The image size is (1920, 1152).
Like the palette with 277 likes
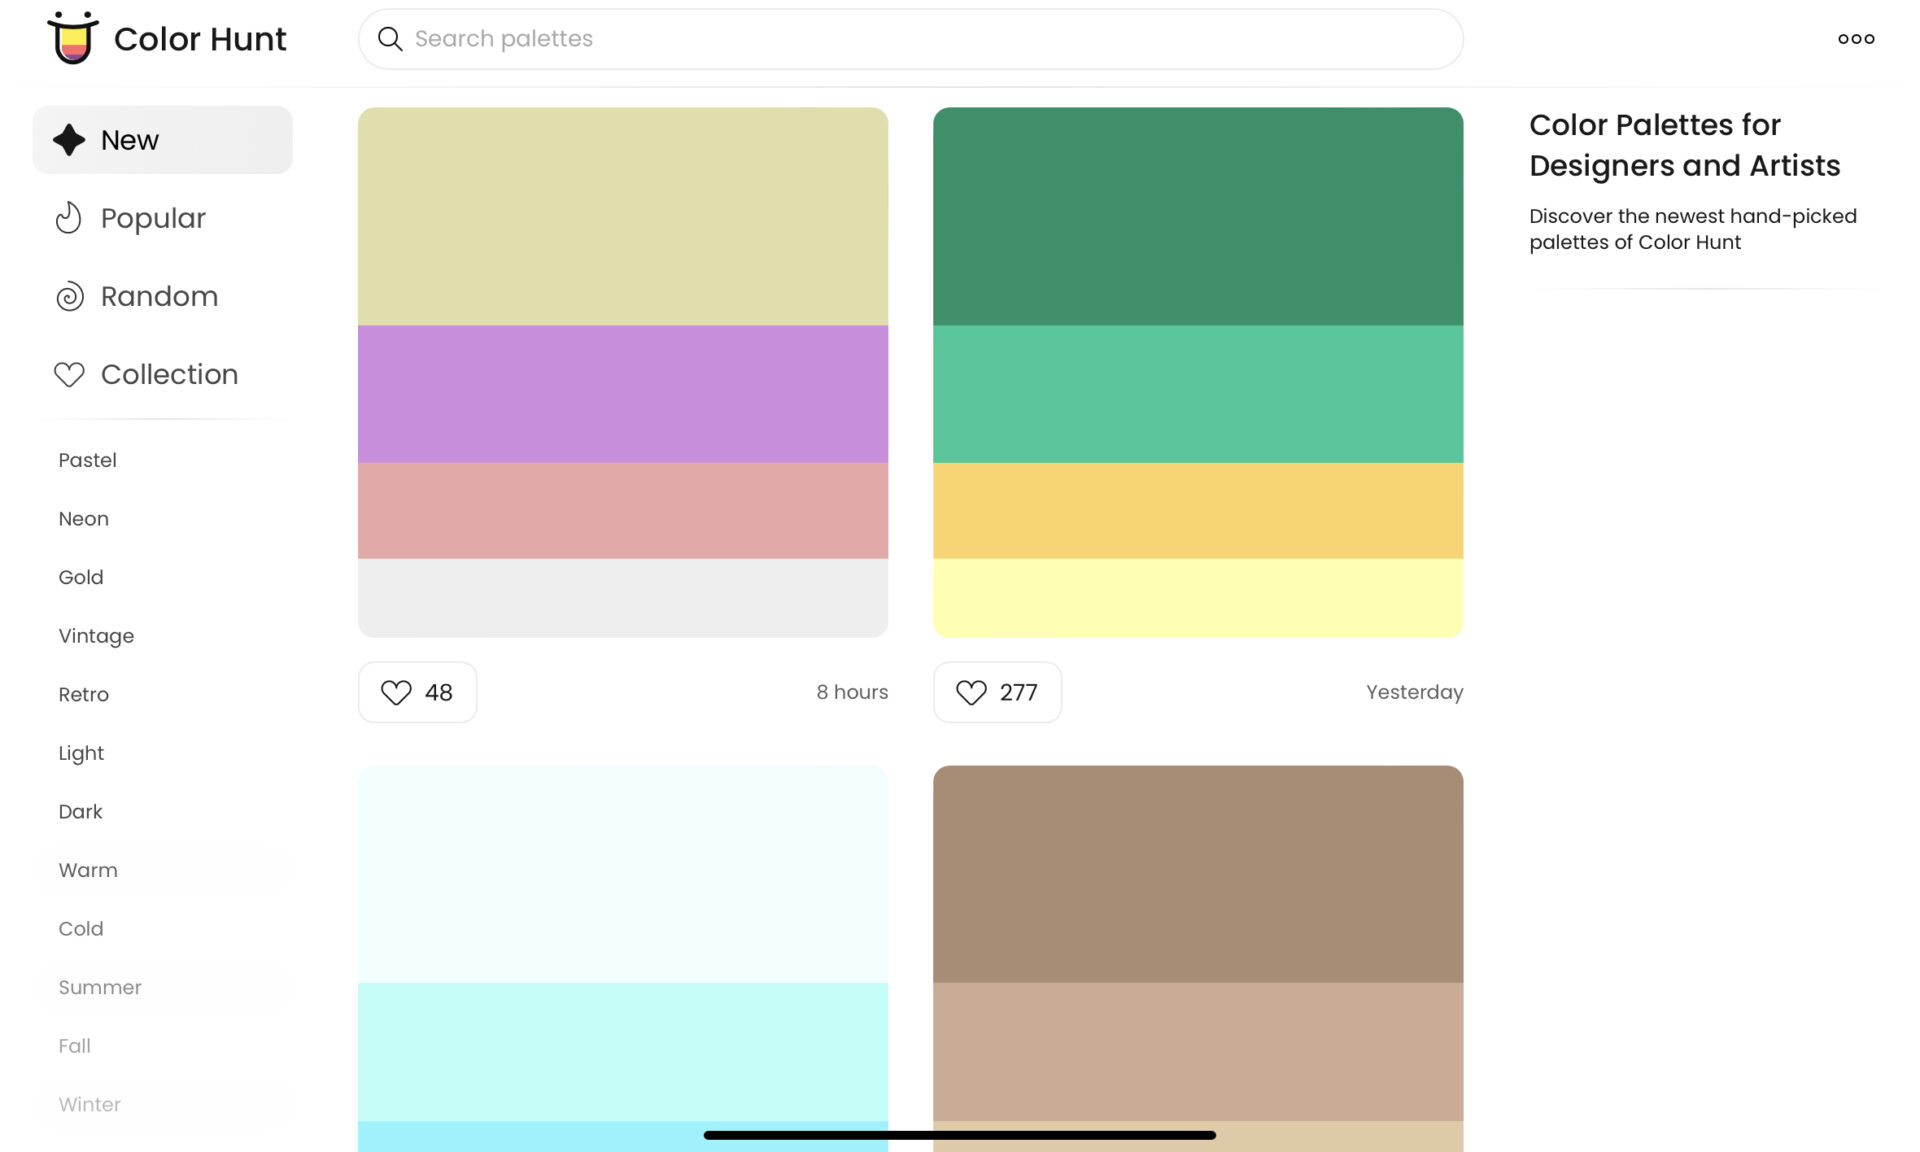coord(997,692)
